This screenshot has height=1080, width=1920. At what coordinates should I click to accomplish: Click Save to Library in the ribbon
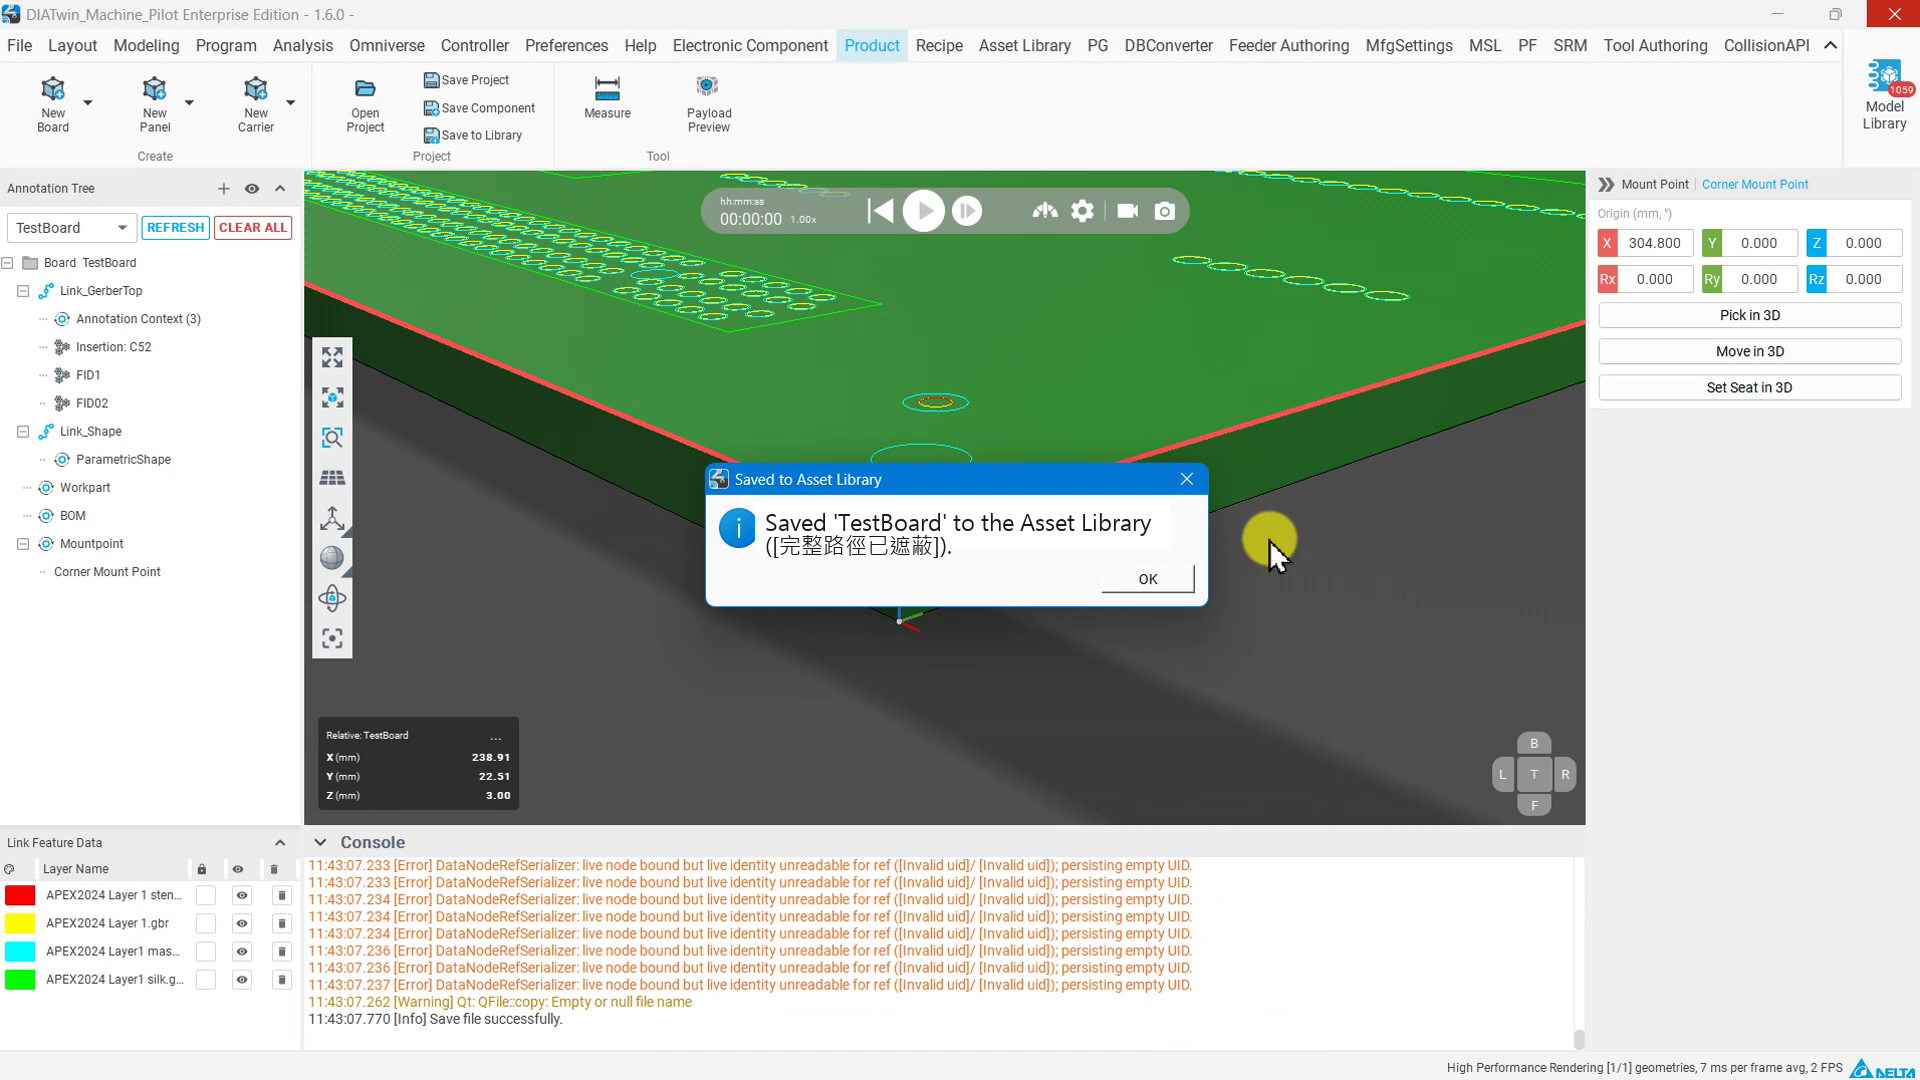[472, 135]
